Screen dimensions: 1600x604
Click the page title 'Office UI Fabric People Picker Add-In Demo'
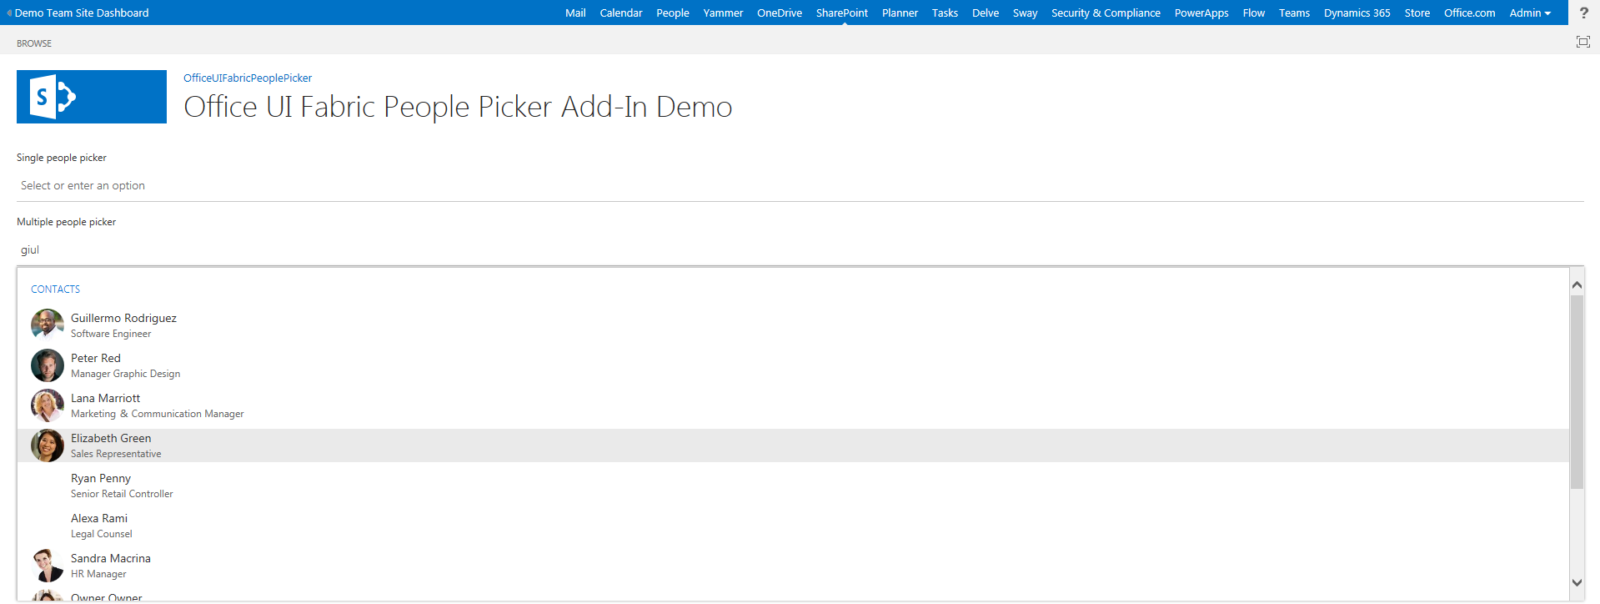point(458,106)
